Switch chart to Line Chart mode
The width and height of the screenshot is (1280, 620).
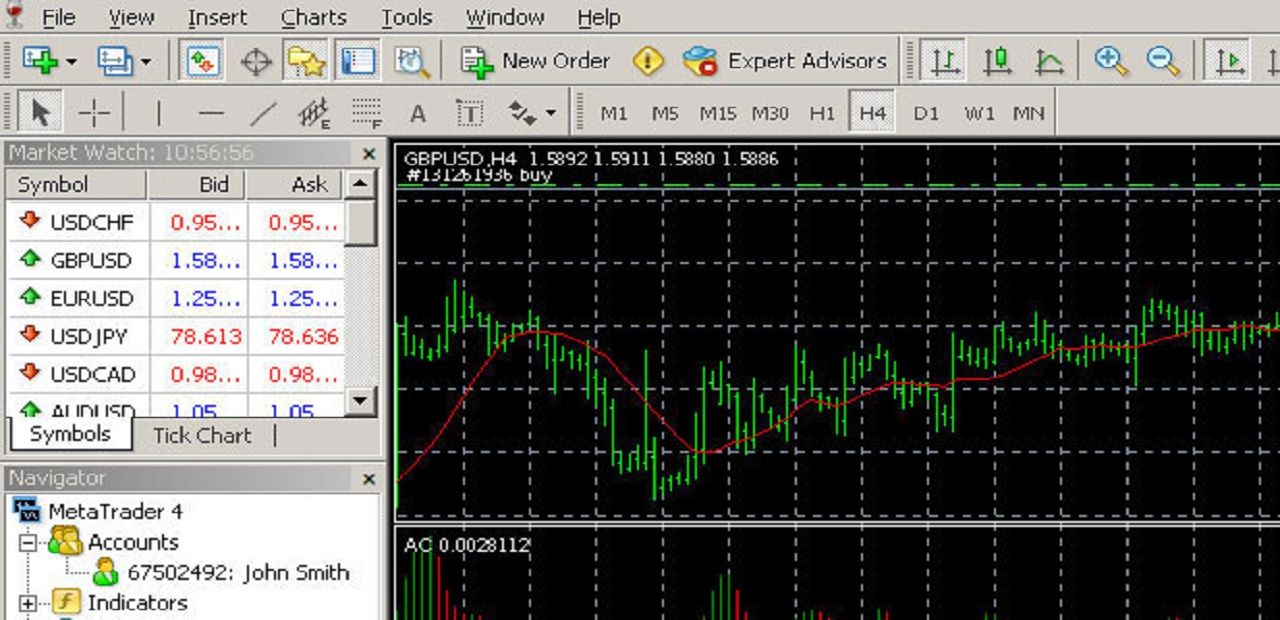pyautogui.click(x=1049, y=61)
